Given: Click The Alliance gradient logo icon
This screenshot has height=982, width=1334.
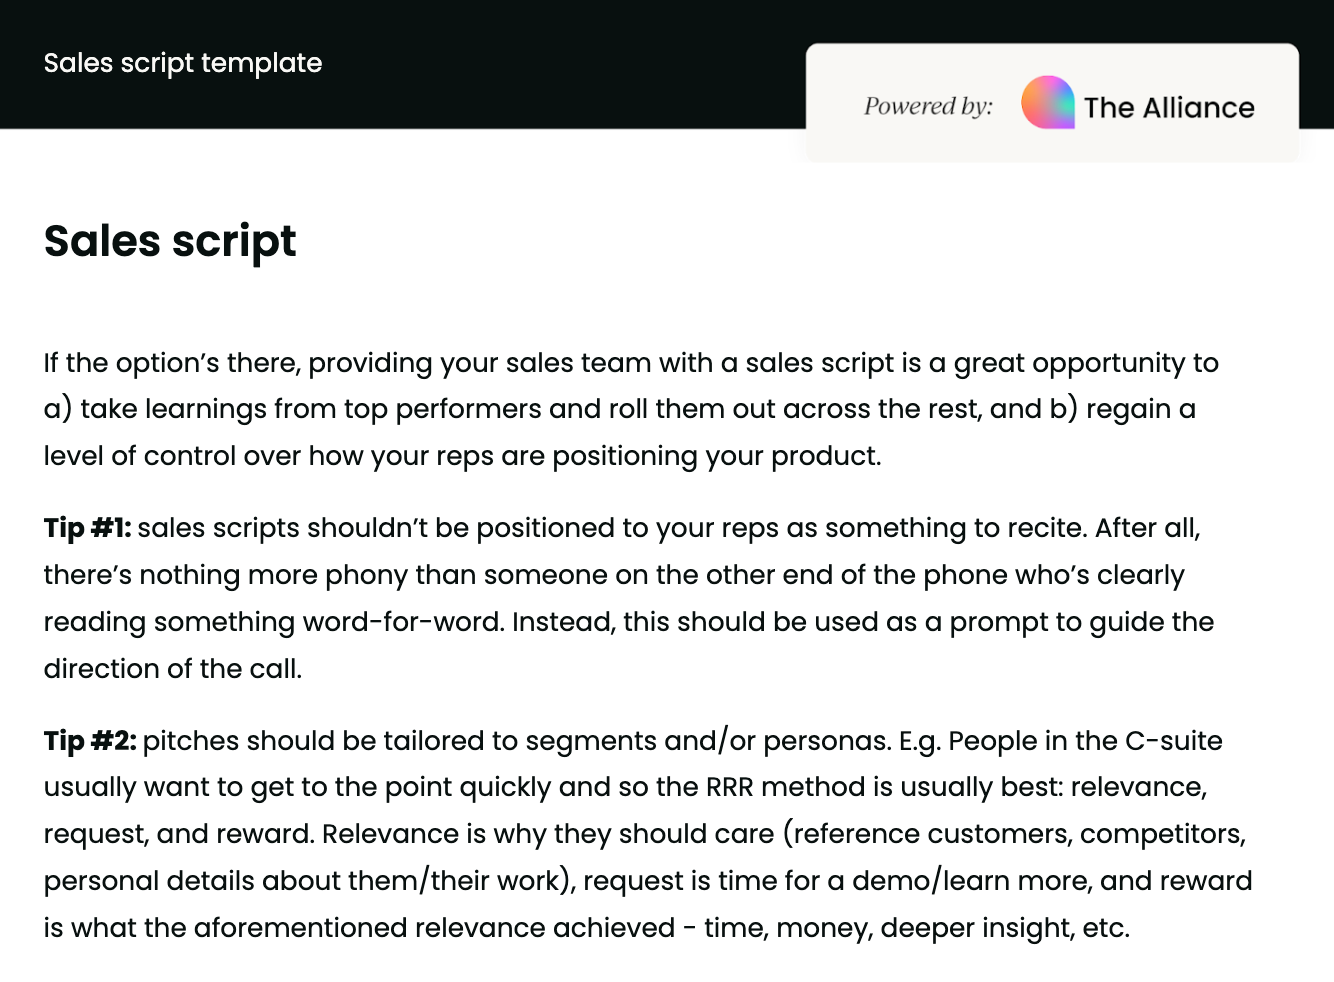Looking at the screenshot, I should point(1047,103).
